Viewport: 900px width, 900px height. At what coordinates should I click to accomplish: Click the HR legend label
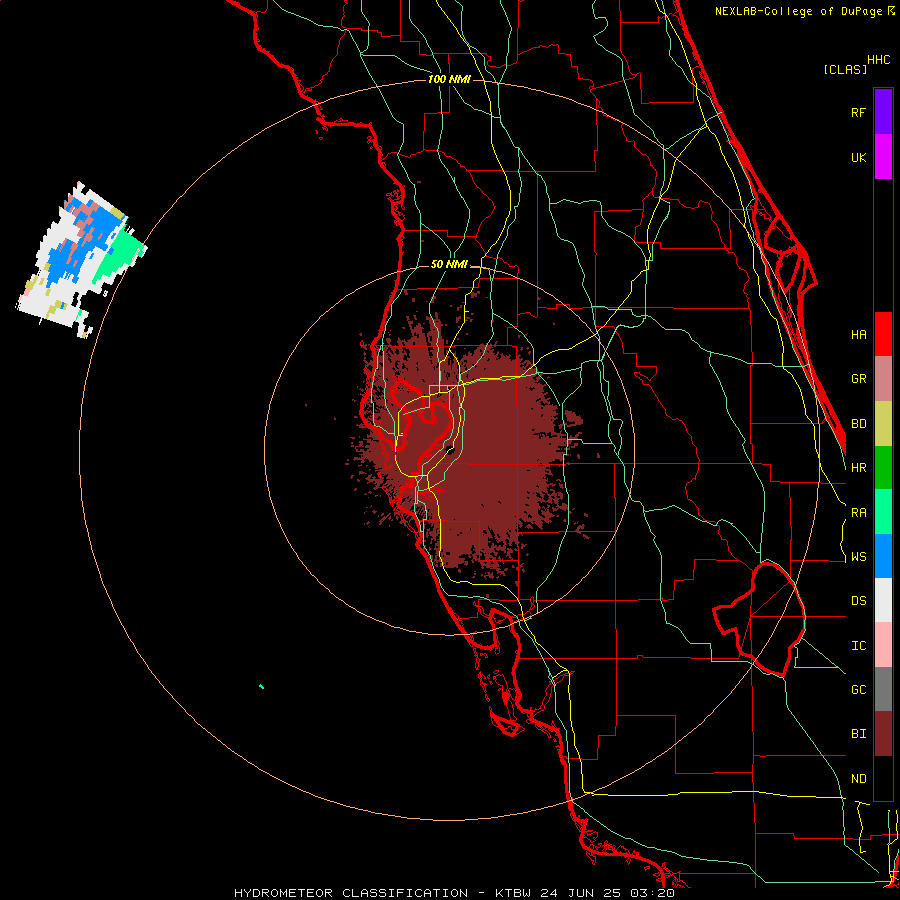click(x=858, y=468)
